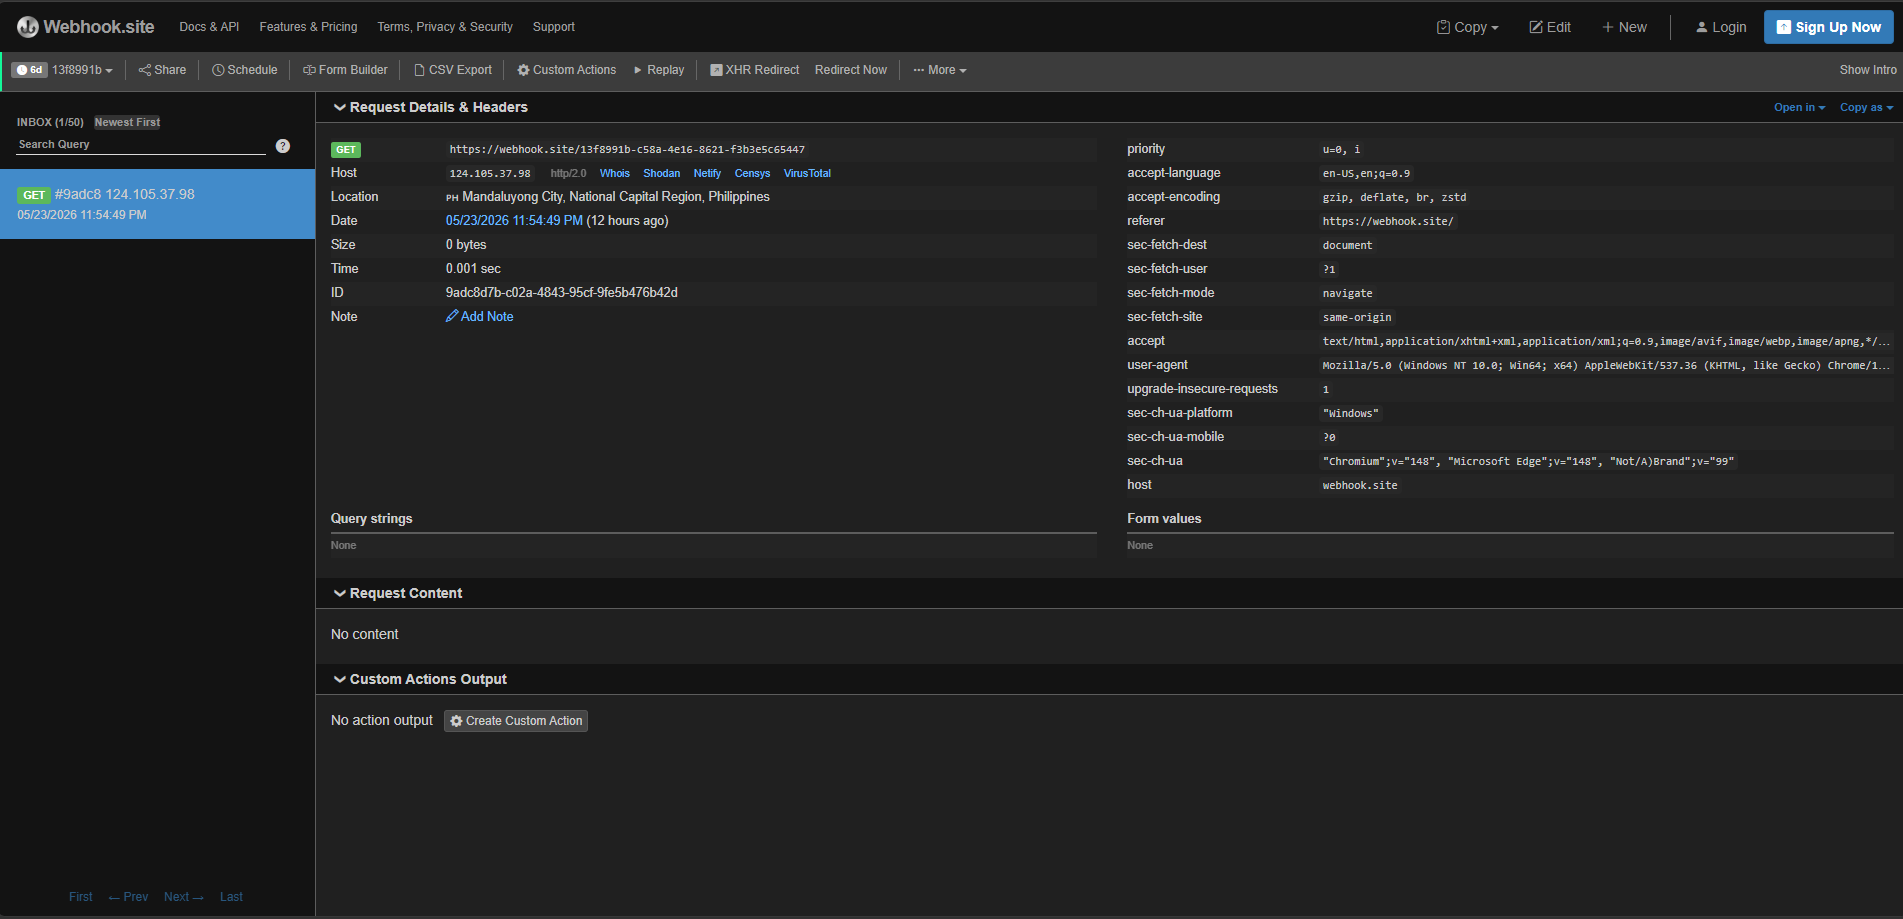Image resolution: width=1903 pixels, height=919 pixels.
Task: Open Docs & API page
Action: click(x=209, y=27)
